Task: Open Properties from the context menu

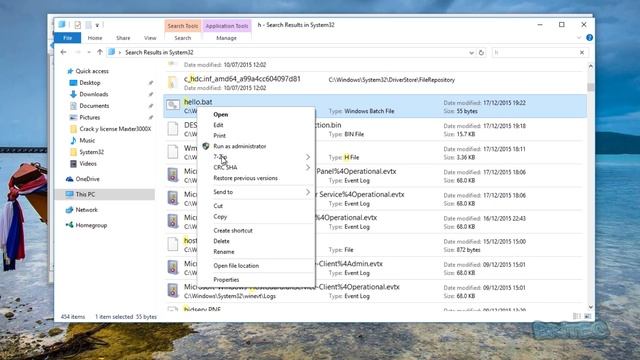Action: pos(226,280)
